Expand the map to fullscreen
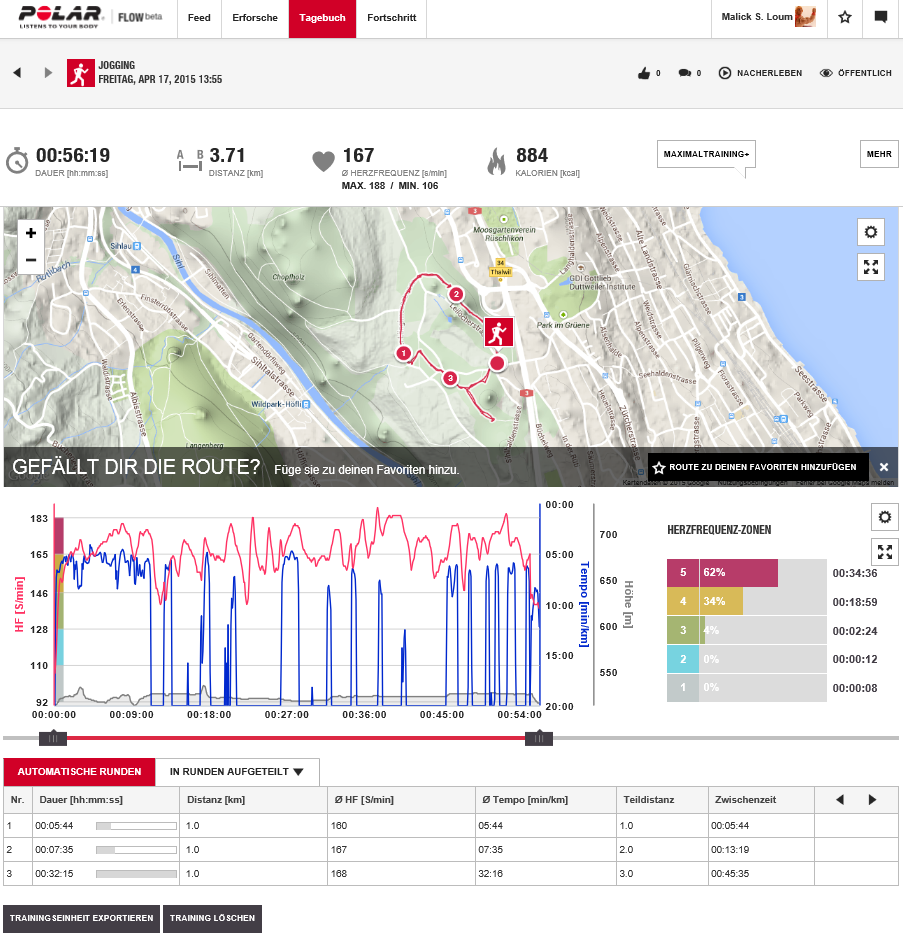 click(x=871, y=266)
